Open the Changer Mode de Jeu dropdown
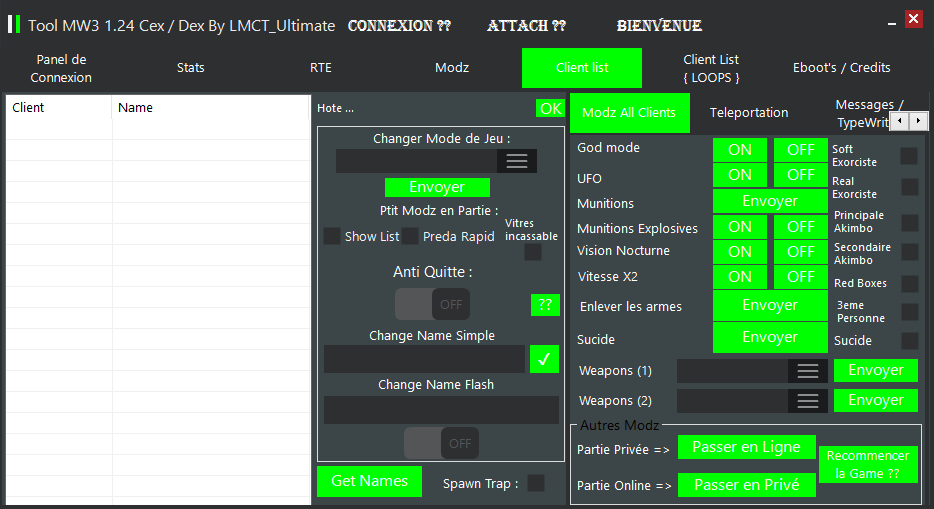Image resolution: width=934 pixels, height=509 pixels. [516, 161]
